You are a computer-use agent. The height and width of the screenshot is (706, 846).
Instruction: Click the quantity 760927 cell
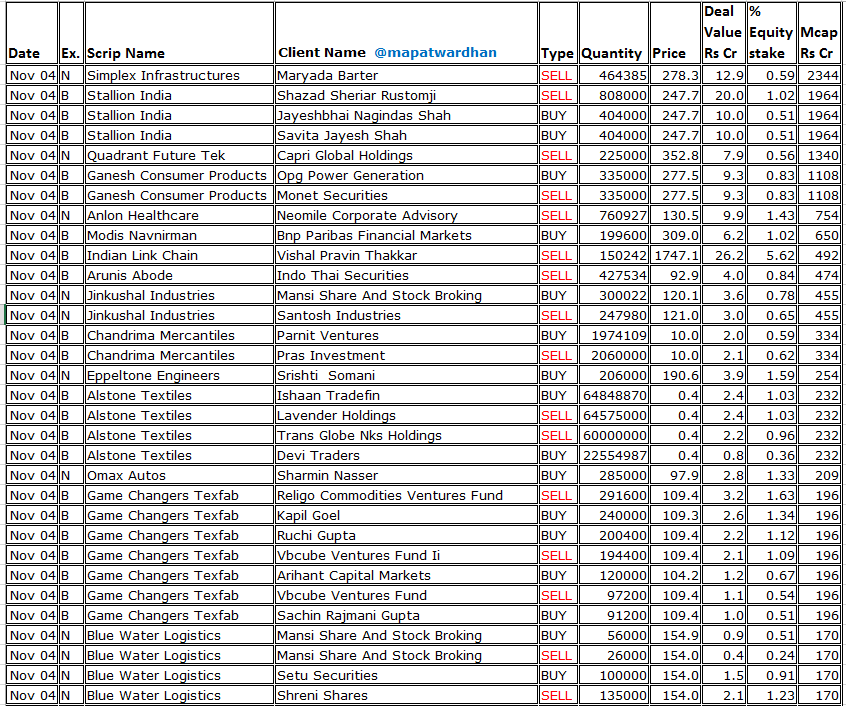click(613, 215)
